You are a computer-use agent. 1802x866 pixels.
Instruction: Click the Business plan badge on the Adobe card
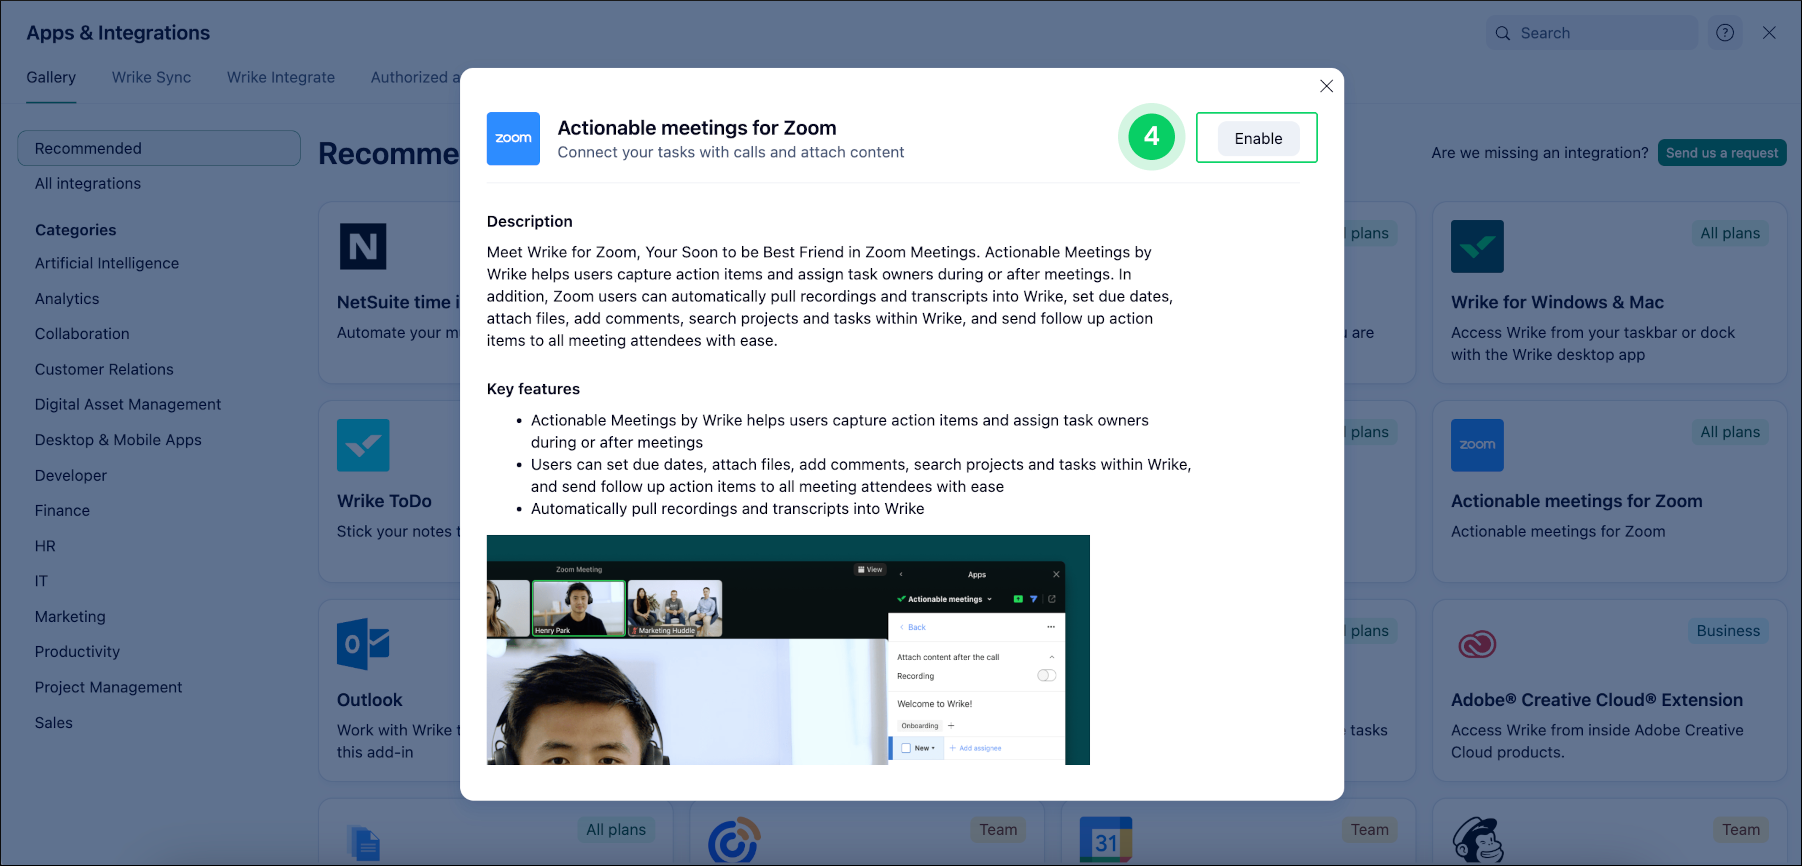[x=1728, y=631]
